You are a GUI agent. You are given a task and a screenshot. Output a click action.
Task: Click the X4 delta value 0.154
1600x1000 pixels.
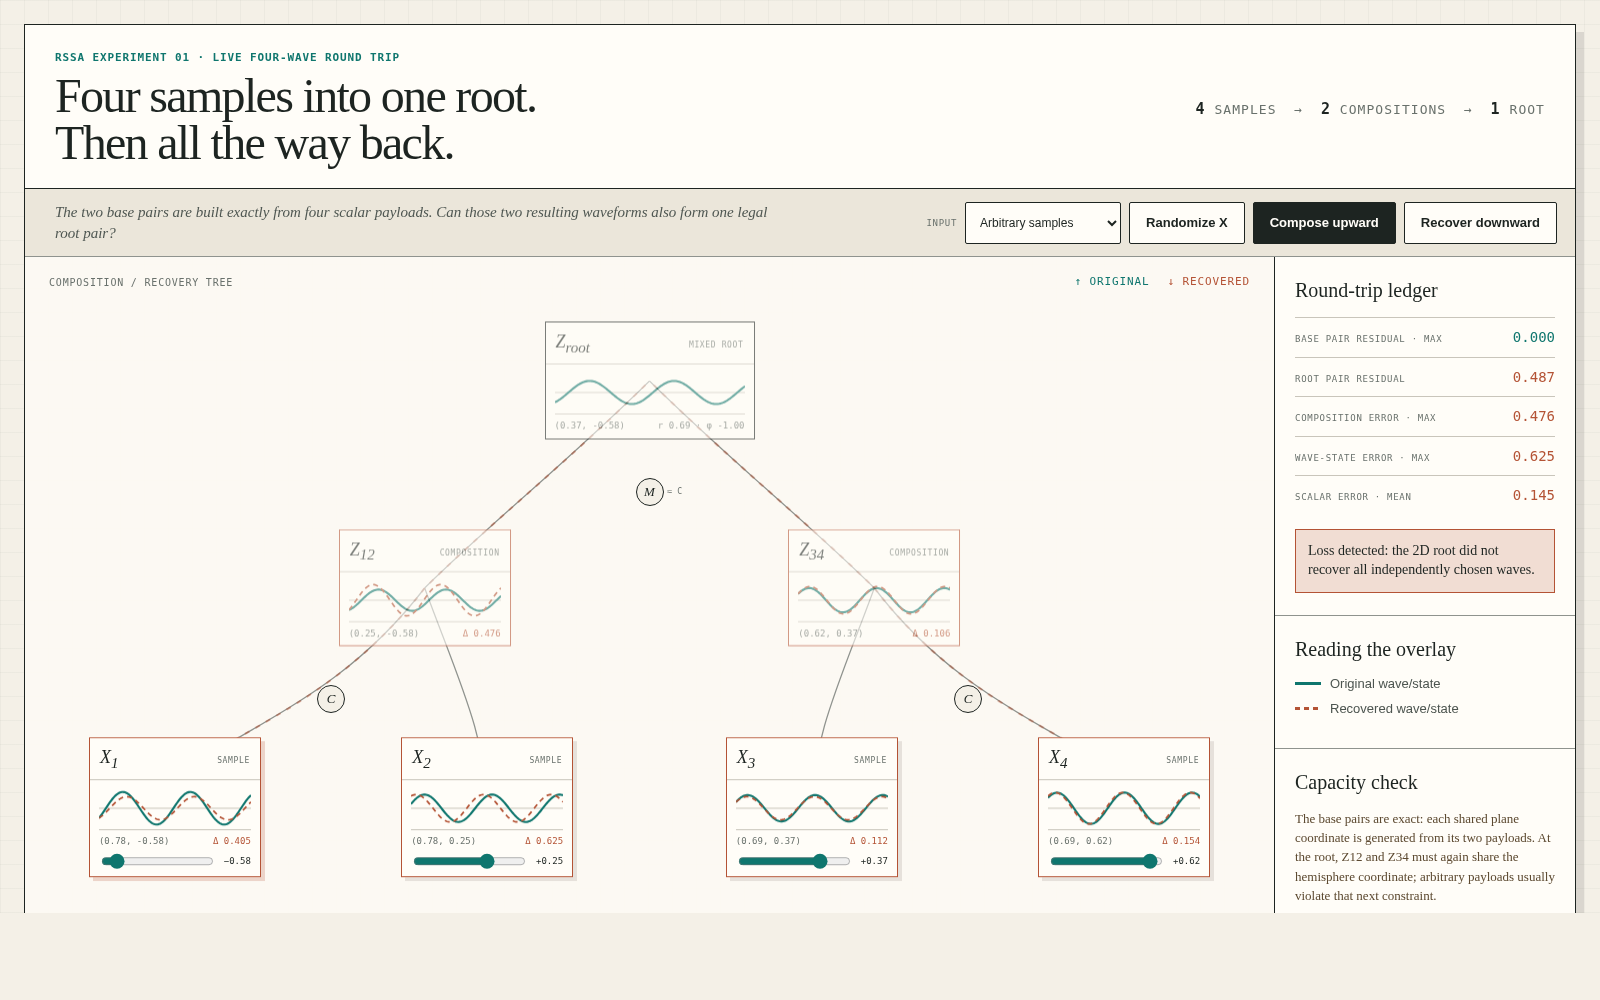pyautogui.click(x=1181, y=841)
